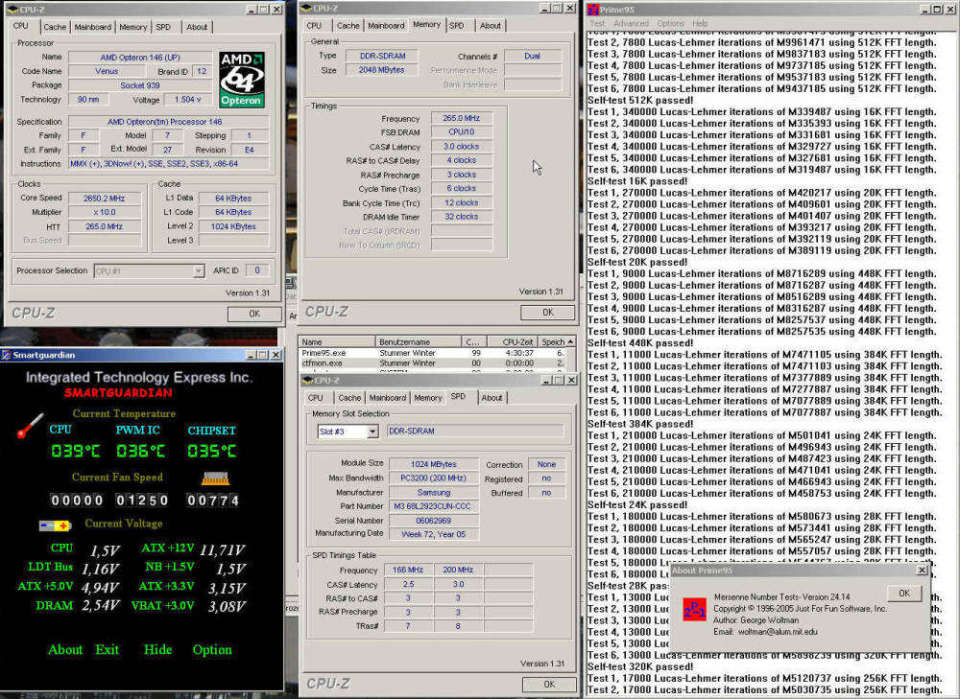
Task: Click the Core Speed 2650.2 MHz value
Action: [x=104, y=198]
